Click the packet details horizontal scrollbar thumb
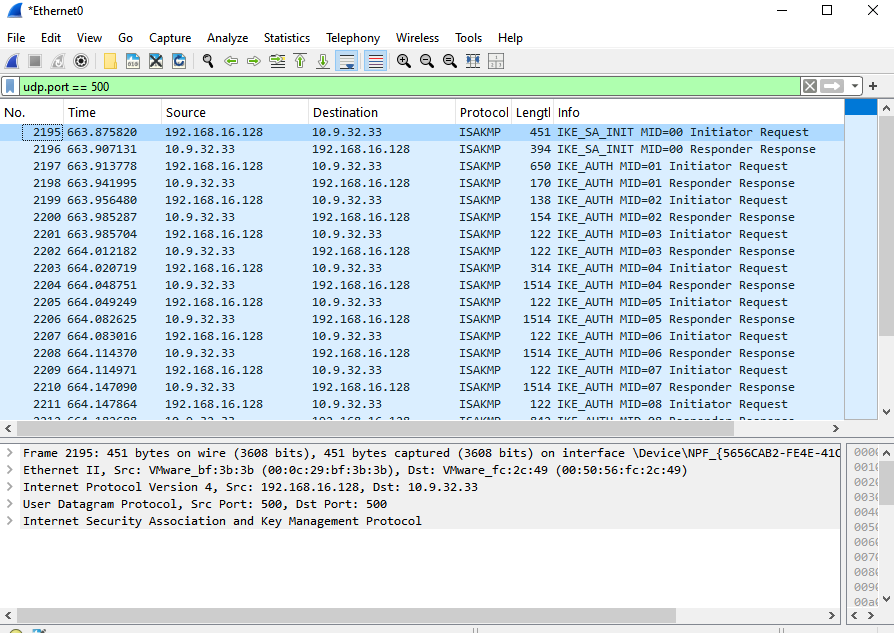This screenshot has width=894, height=633. [346, 615]
